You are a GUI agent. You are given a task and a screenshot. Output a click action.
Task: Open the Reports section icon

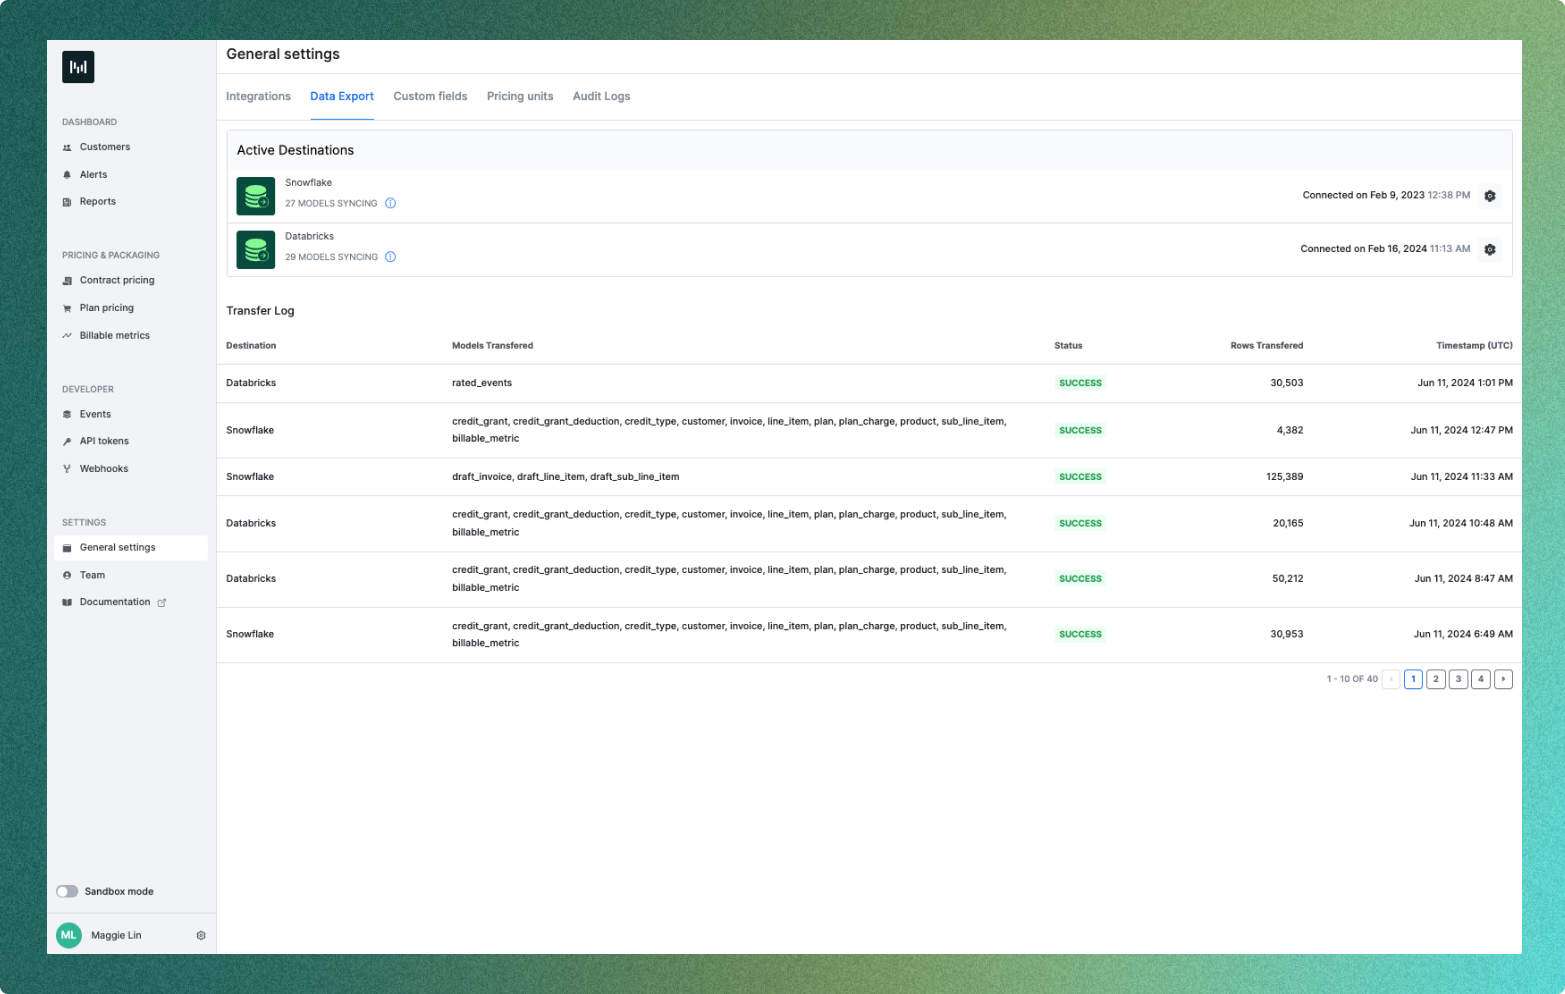(66, 201)
